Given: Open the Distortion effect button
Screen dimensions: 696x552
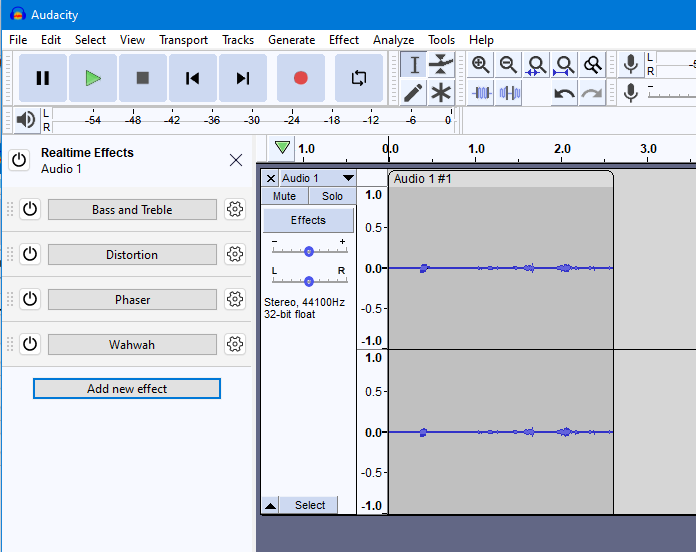Looking at the screenshot, I should click(x=132, y=255).
